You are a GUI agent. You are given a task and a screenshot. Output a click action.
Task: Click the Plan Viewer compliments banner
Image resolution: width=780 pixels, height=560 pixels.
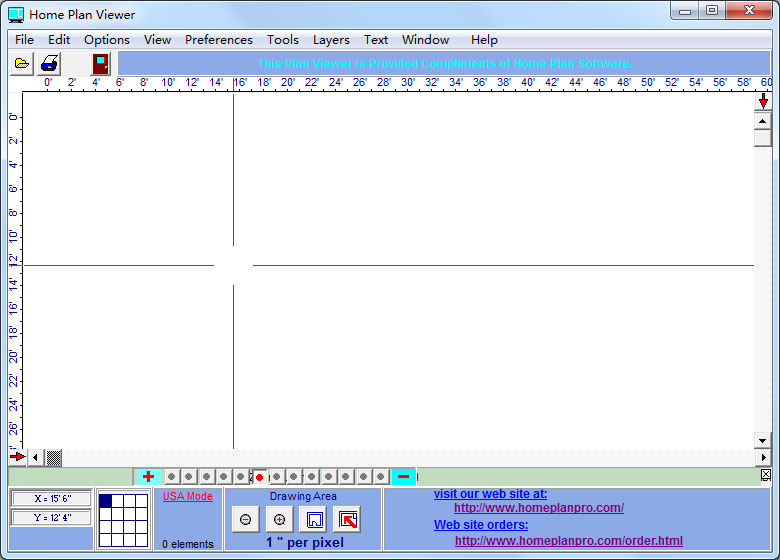(444, 64)
